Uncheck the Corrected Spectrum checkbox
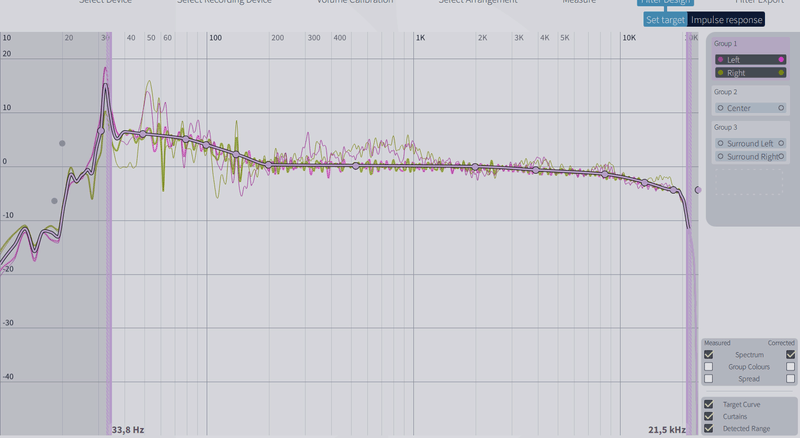The image size is (800, 438). (790, 354)
